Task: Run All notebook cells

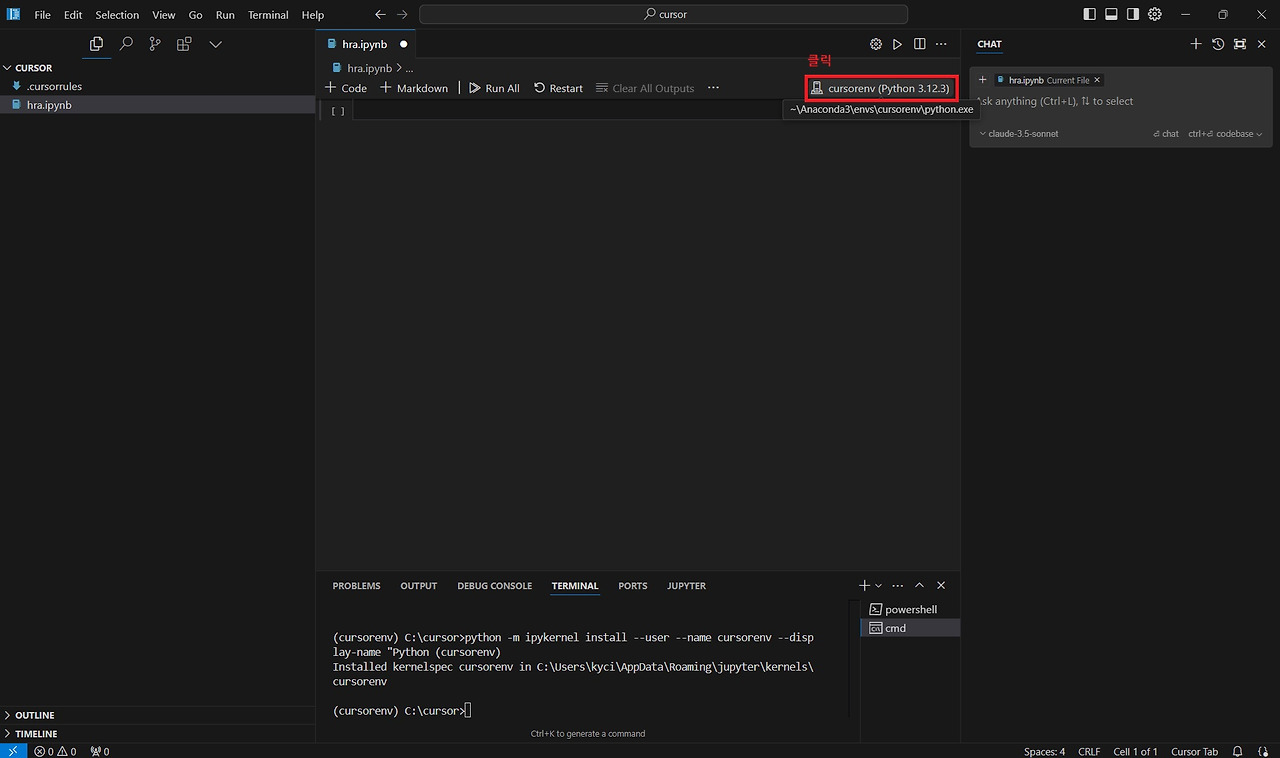Action: point(494,88)
